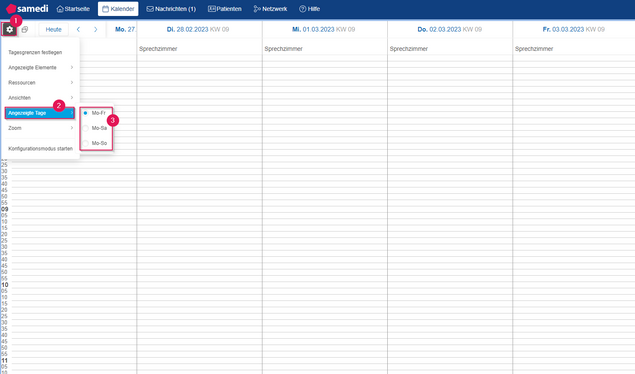The width and height of the screenshot is (635, 374).
Task: Click the samedi logo
Action: pyautogui.click(x=27, y=8)
